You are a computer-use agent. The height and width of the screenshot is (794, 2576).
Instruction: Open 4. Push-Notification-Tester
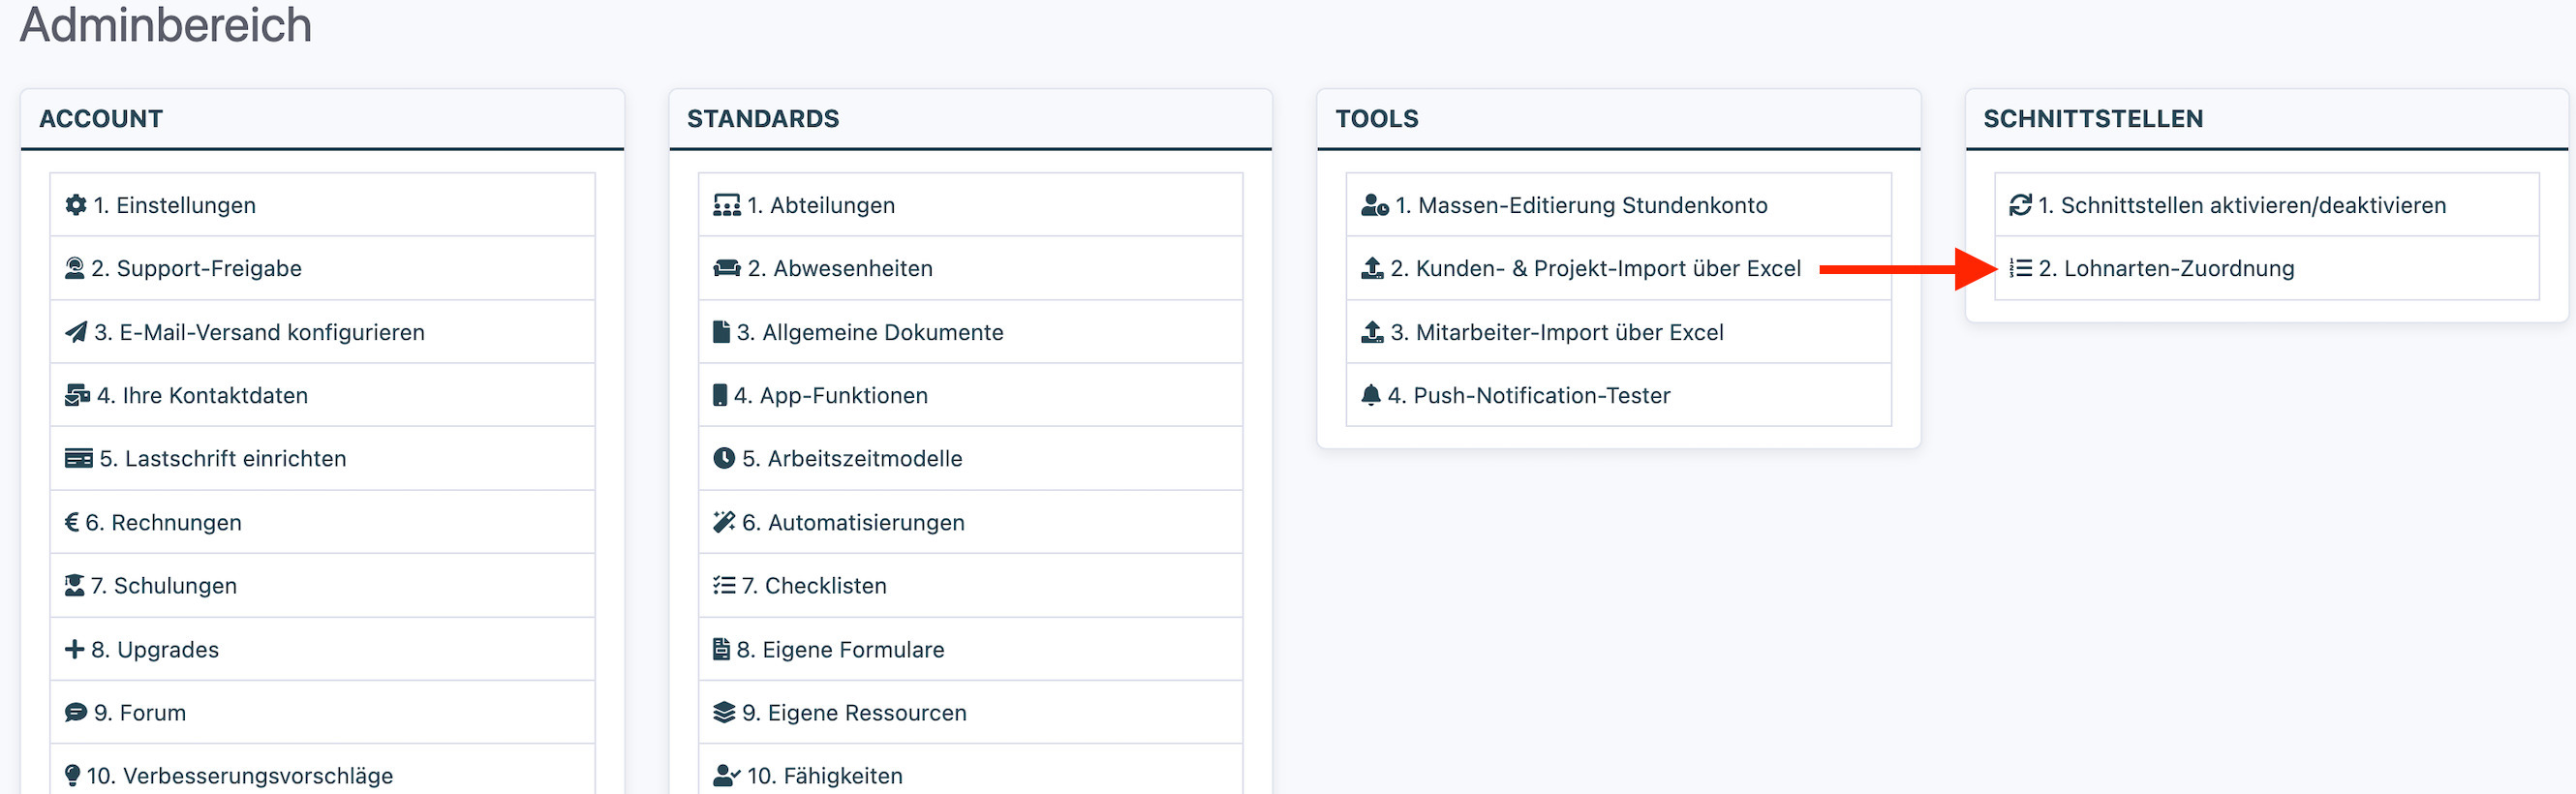(1618, 395)
